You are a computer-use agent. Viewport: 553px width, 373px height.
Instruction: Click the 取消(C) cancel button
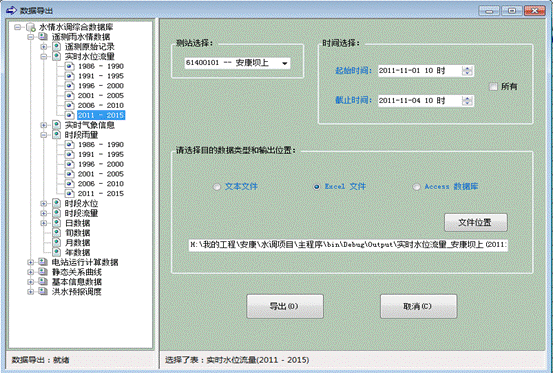pos(418,306)
